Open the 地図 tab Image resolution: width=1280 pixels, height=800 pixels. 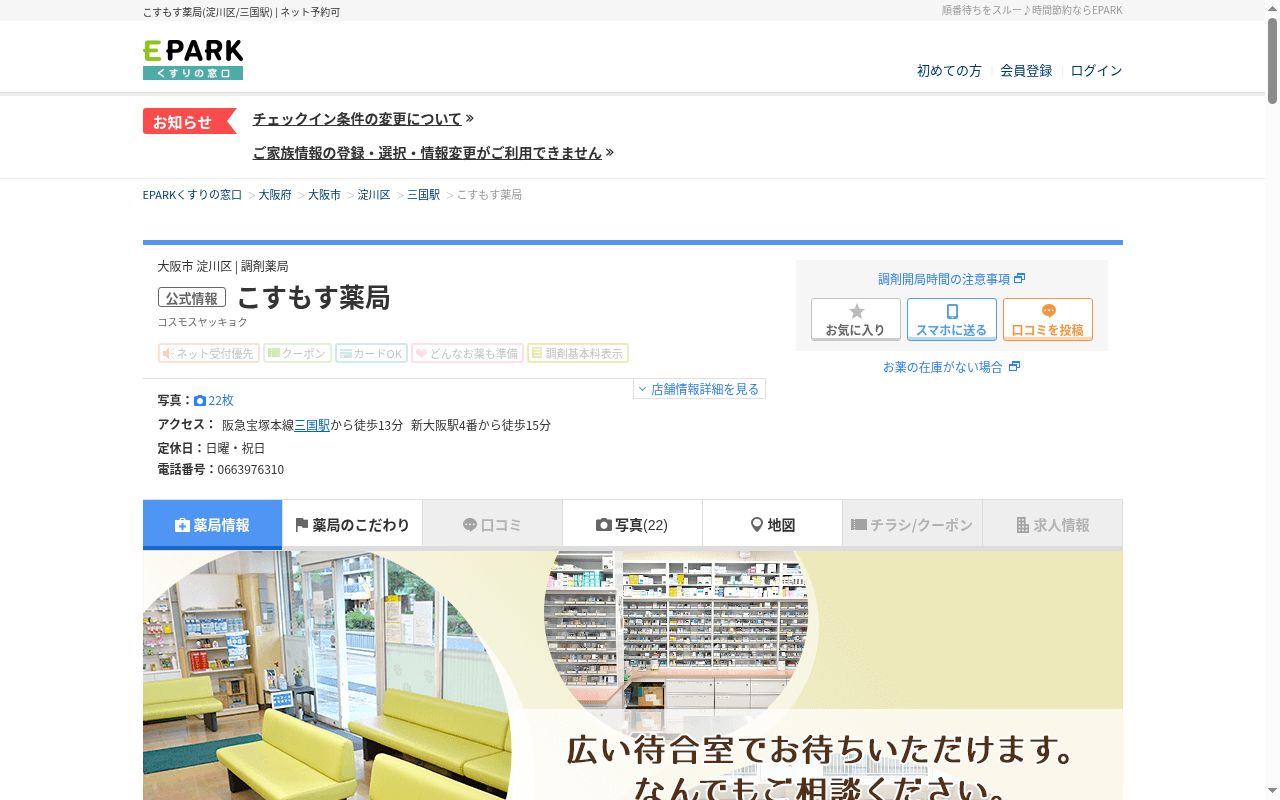point(772,525)
